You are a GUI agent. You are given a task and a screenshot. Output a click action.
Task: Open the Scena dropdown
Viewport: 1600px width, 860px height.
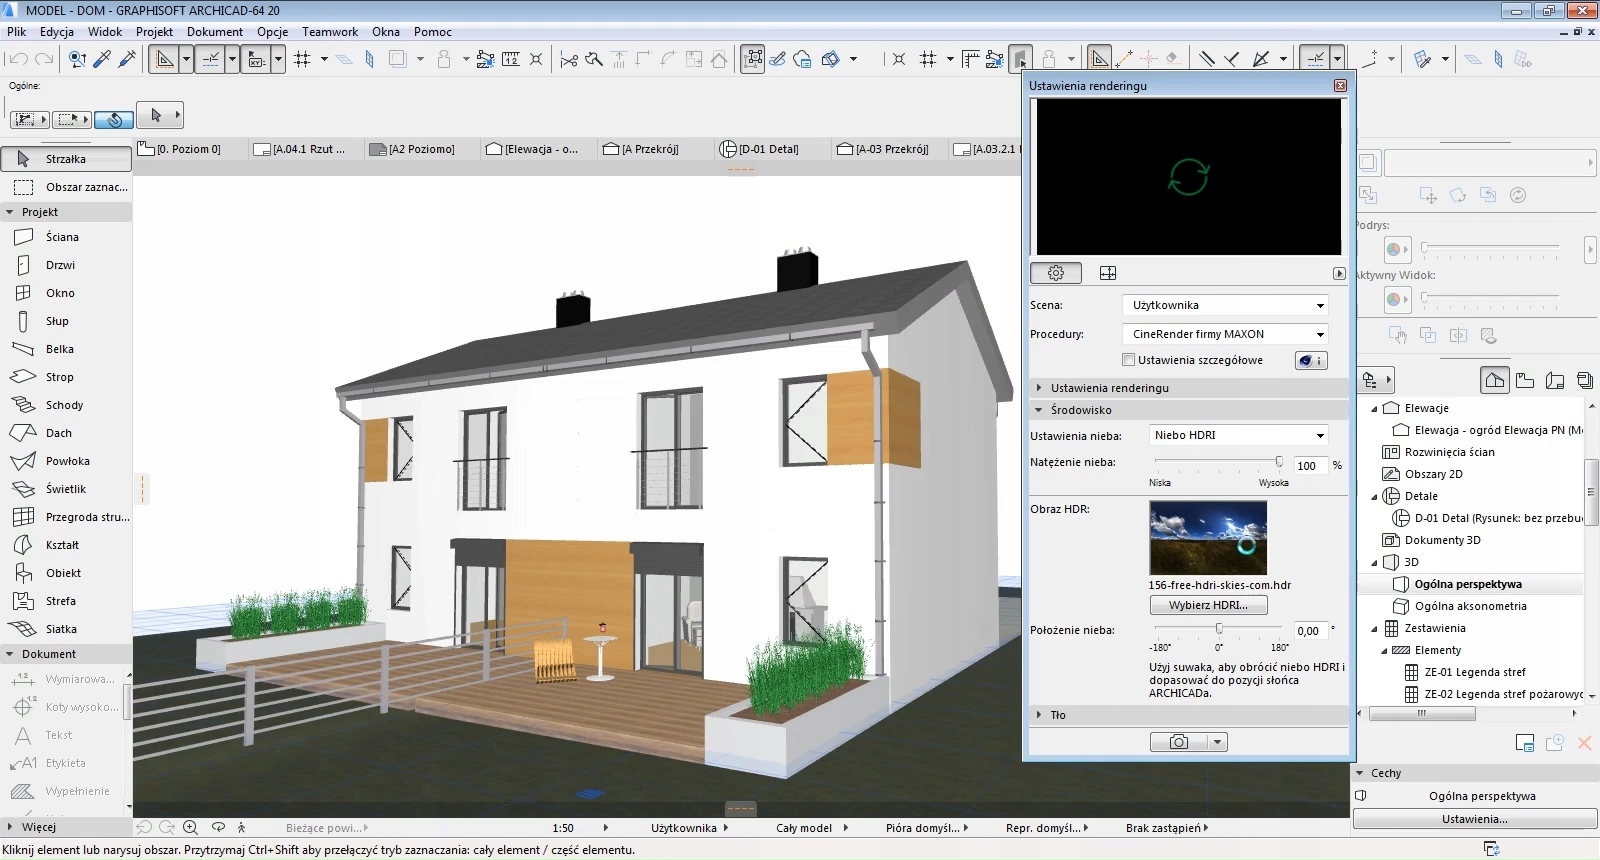point(1226,305)
